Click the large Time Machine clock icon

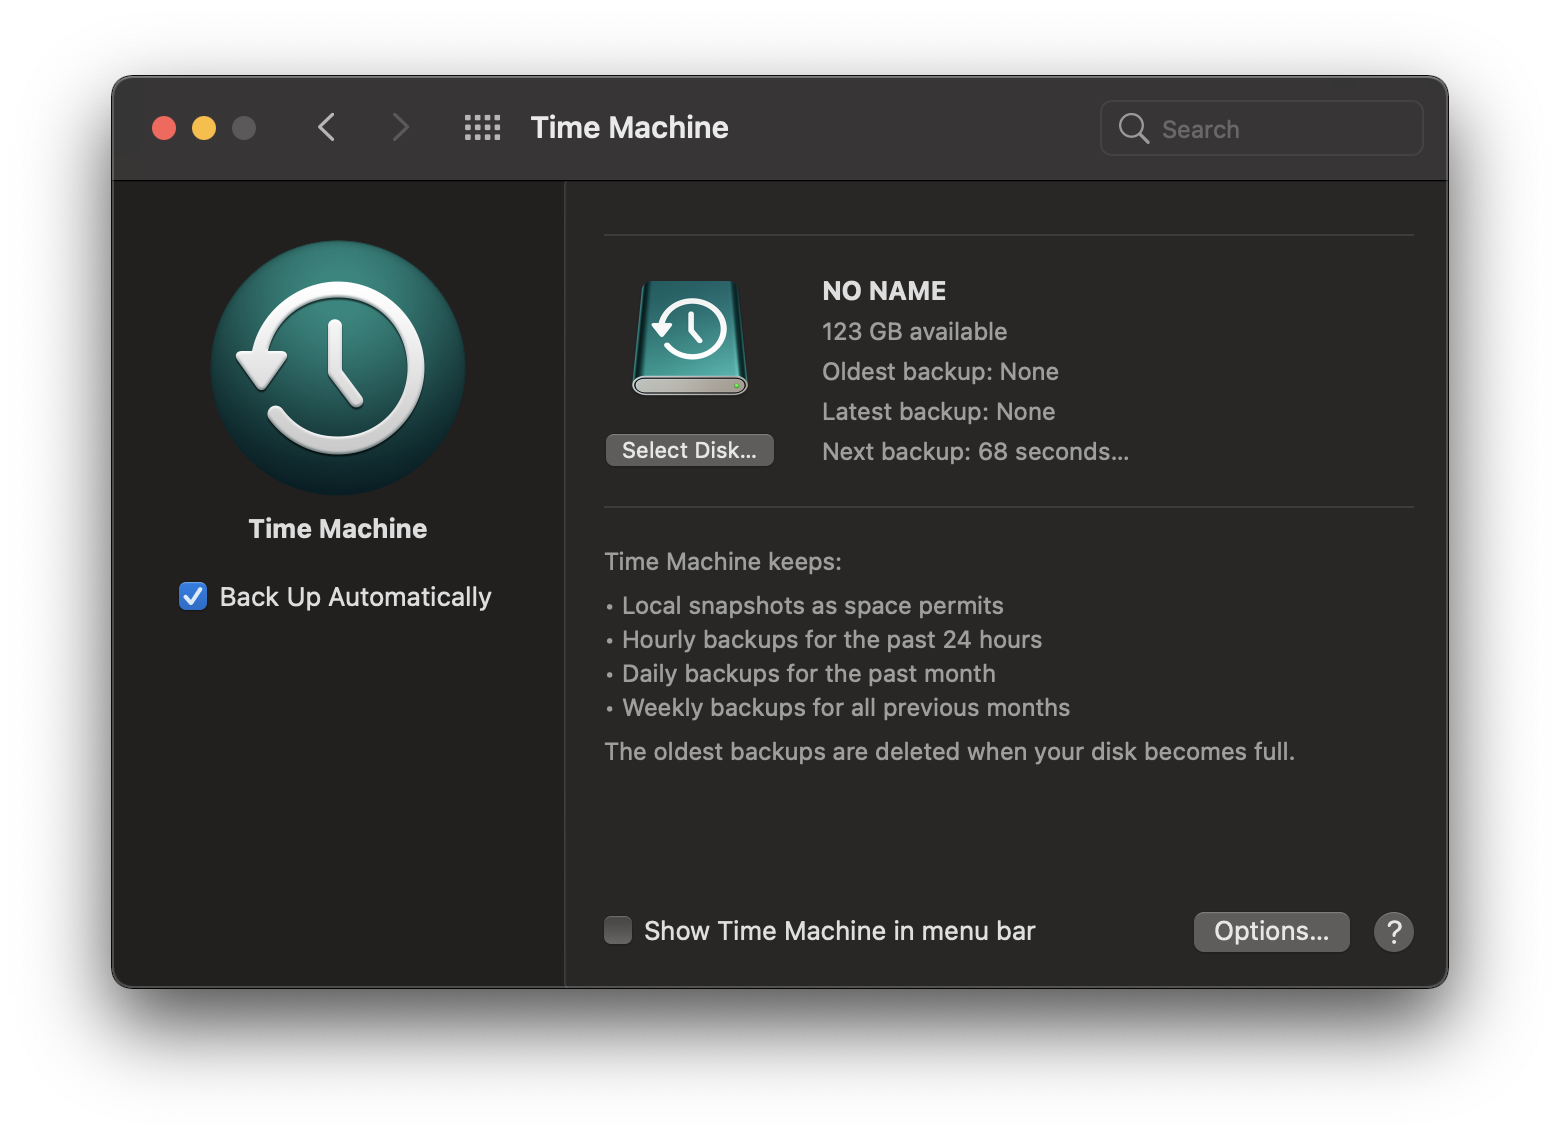click(x=338, y=368)
